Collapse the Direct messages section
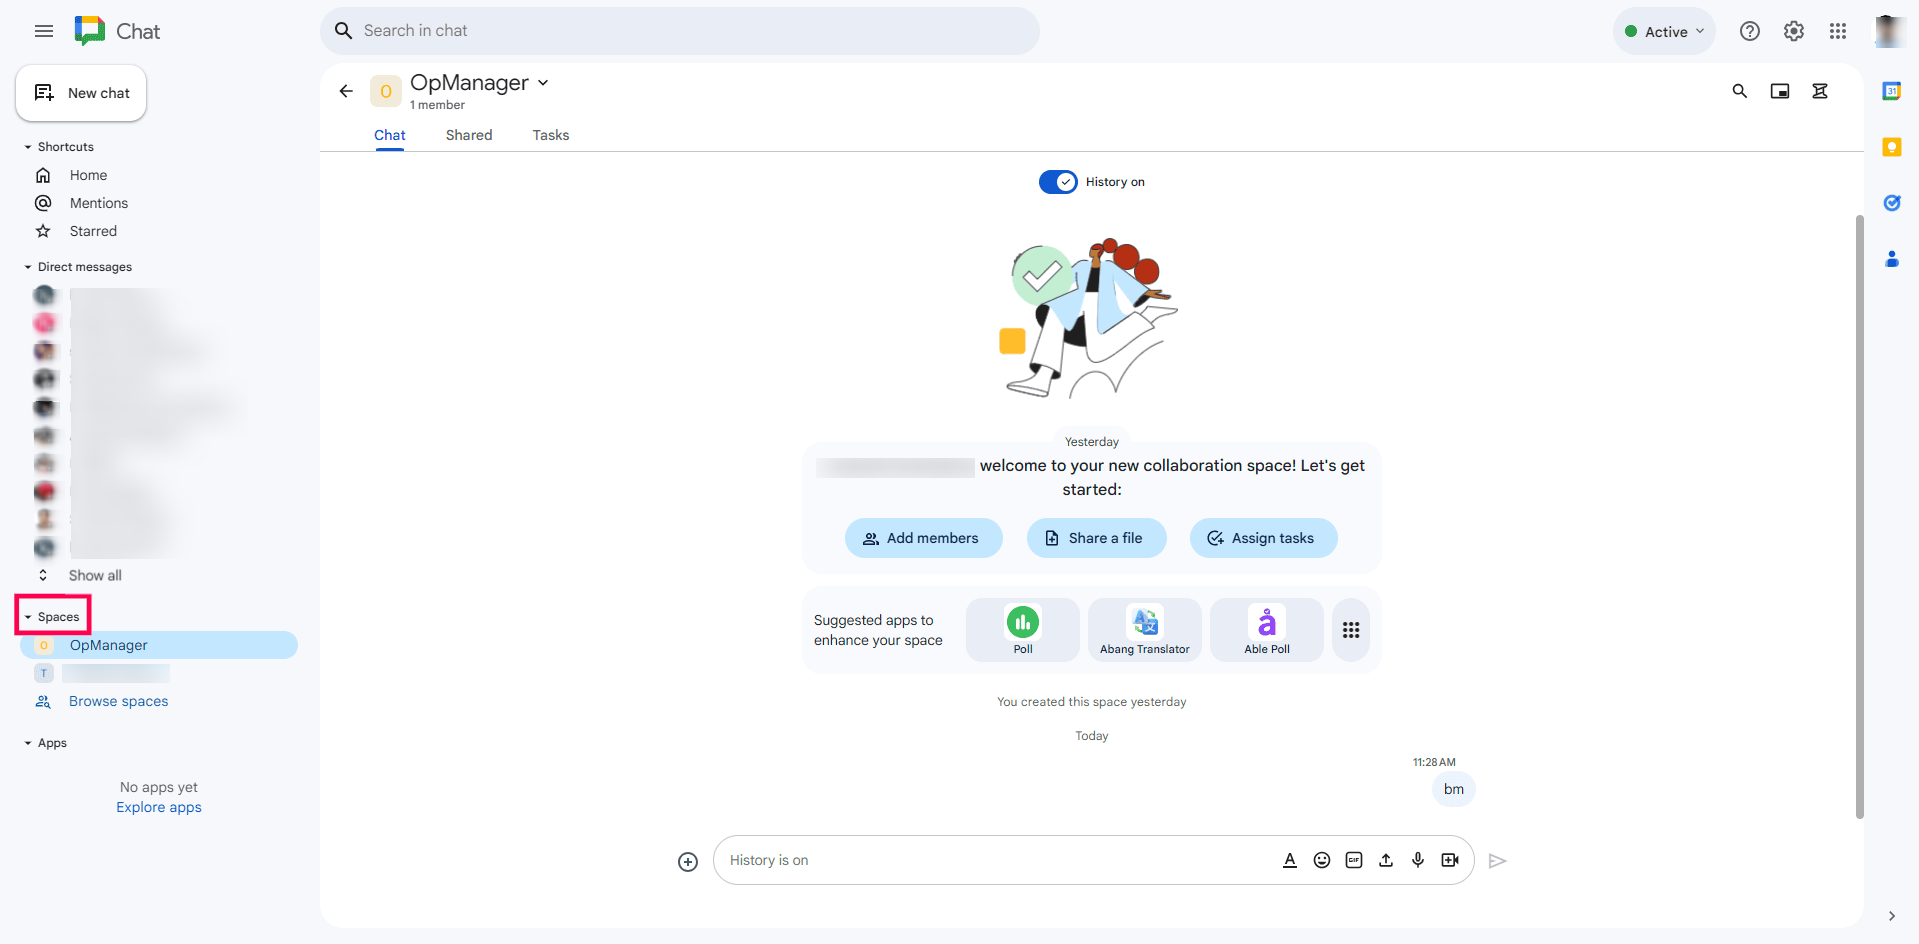 click(28, 267)
